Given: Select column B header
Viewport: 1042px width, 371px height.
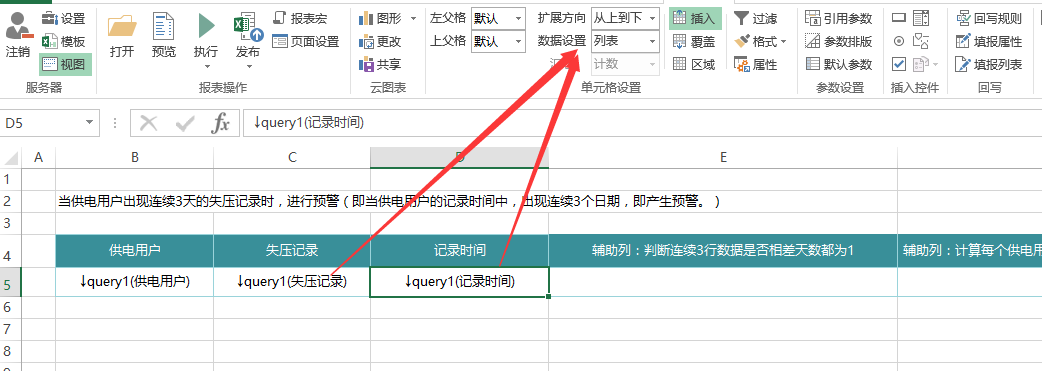Looking at the screenshot, I should pyautogui.click(x=135, y=158).
